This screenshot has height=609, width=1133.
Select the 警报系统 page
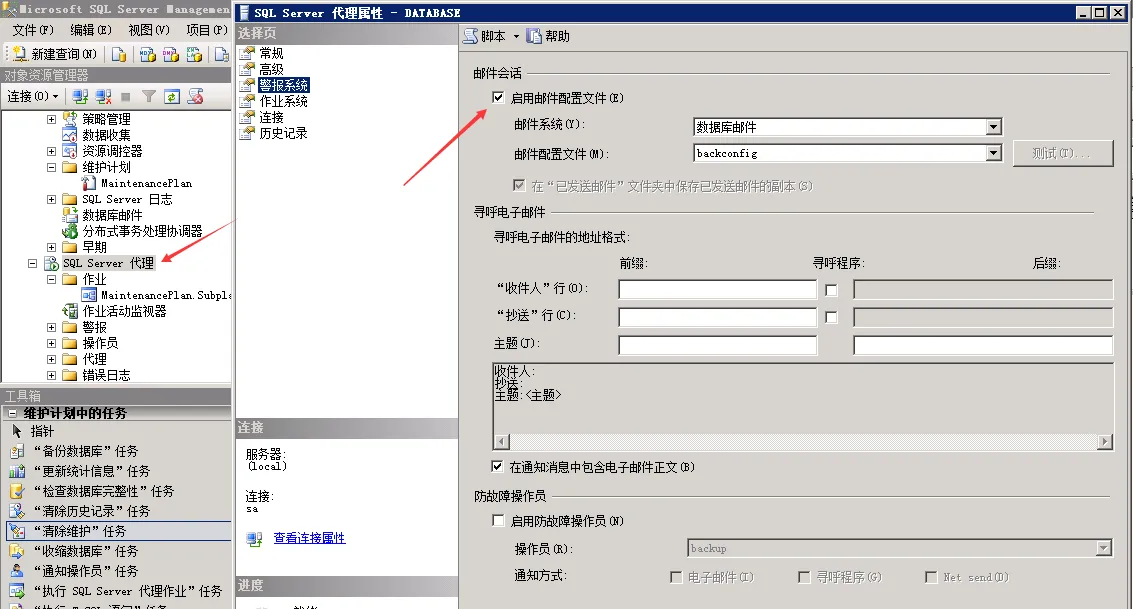(x=284, y=85)
